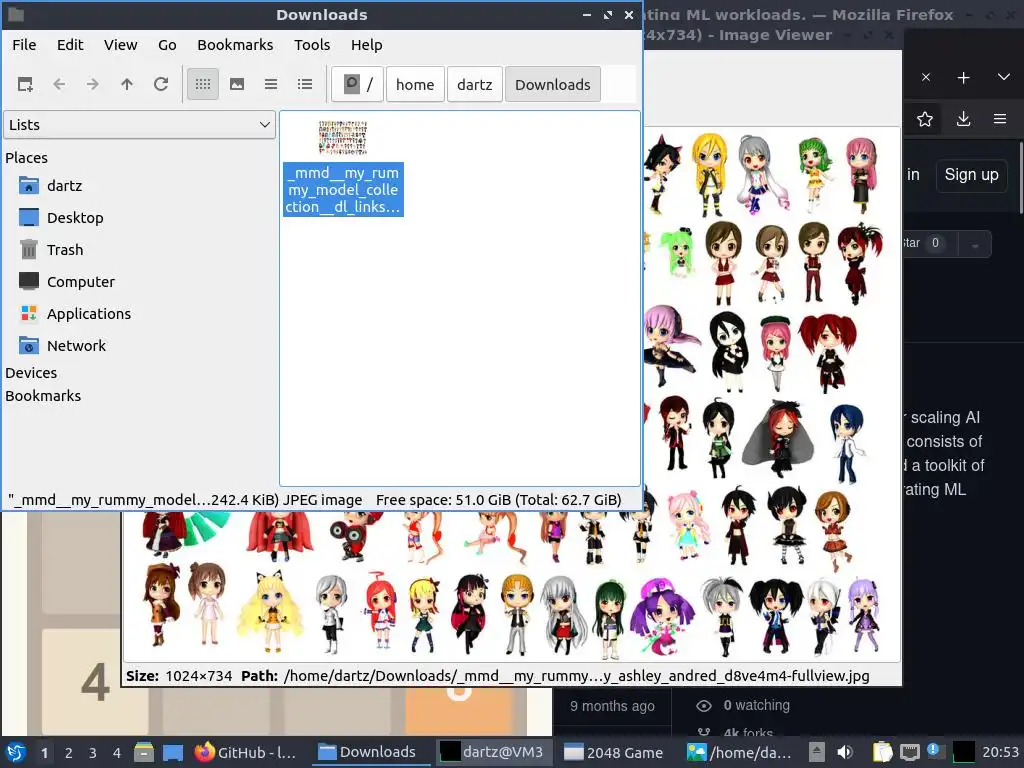1024x768 pixels.
Task: Open volume control in system tray
Action: pyautogui.click(x=845, y=752)
